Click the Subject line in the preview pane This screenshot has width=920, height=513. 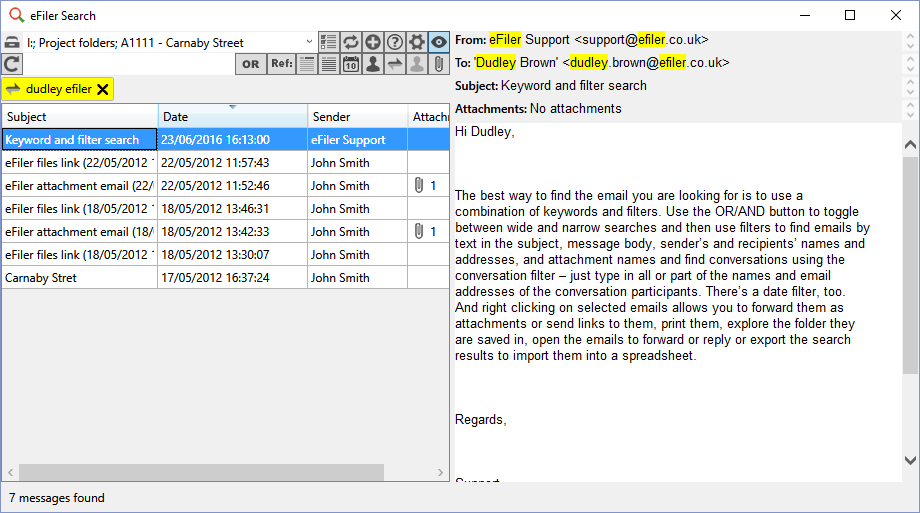click(550, 86)
